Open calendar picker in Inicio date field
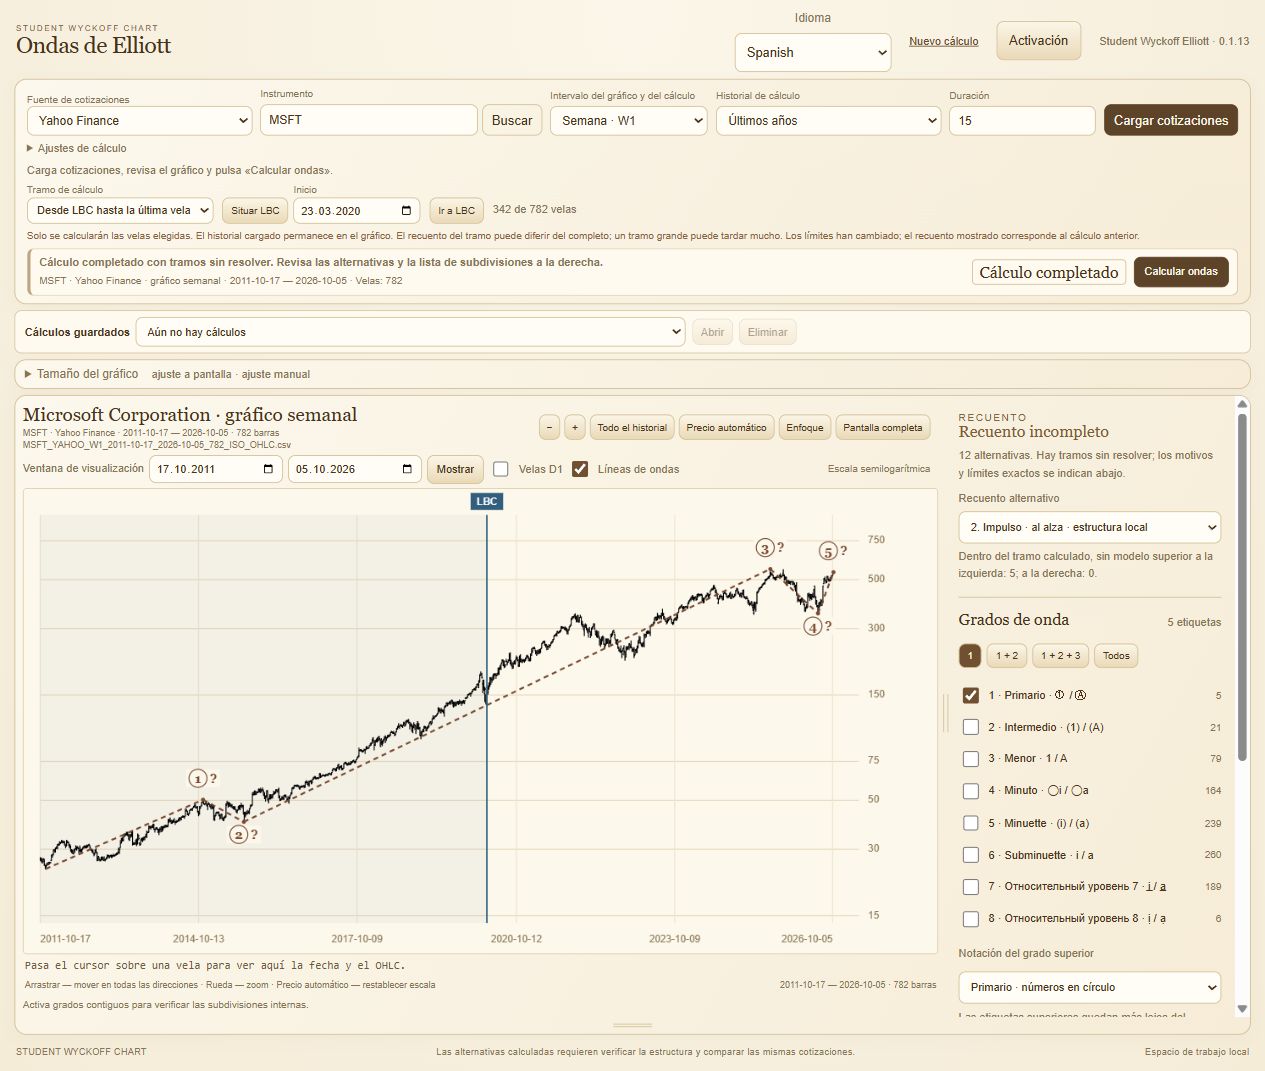The image size is (1265, 1071). 406,211
